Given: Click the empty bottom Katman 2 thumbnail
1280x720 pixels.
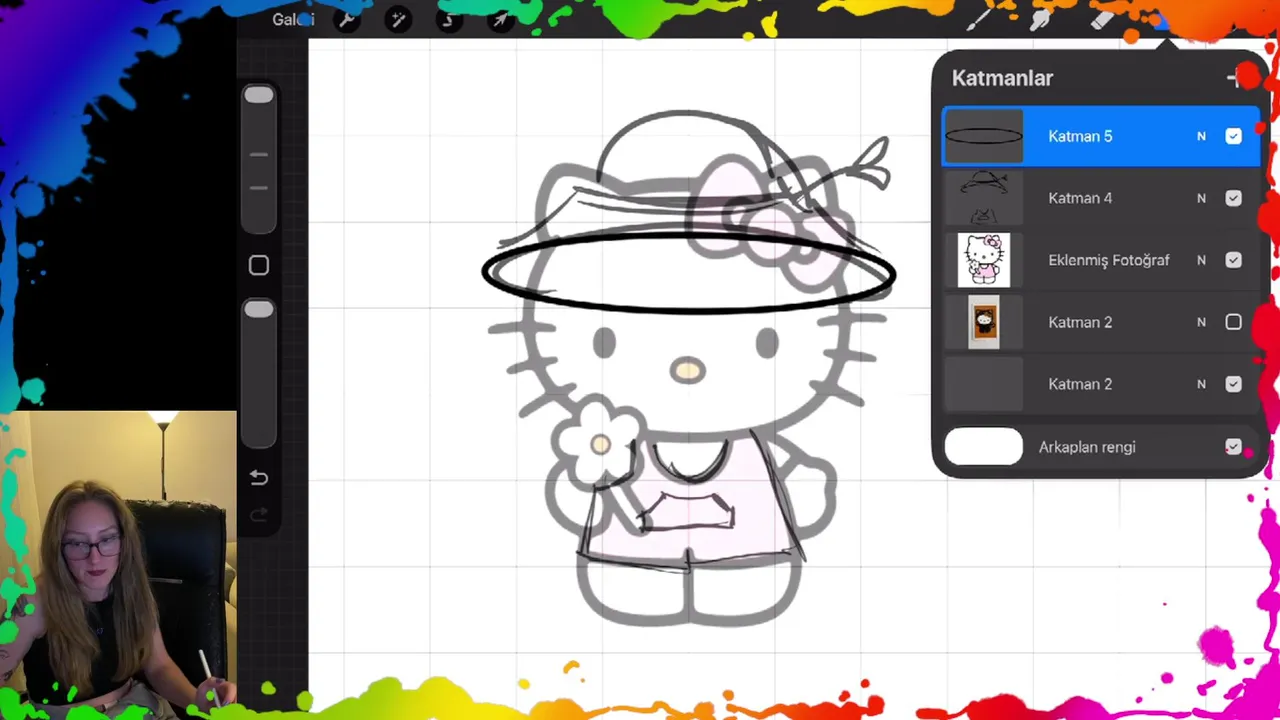Looking at the screenshot, I should coord(984,384).
